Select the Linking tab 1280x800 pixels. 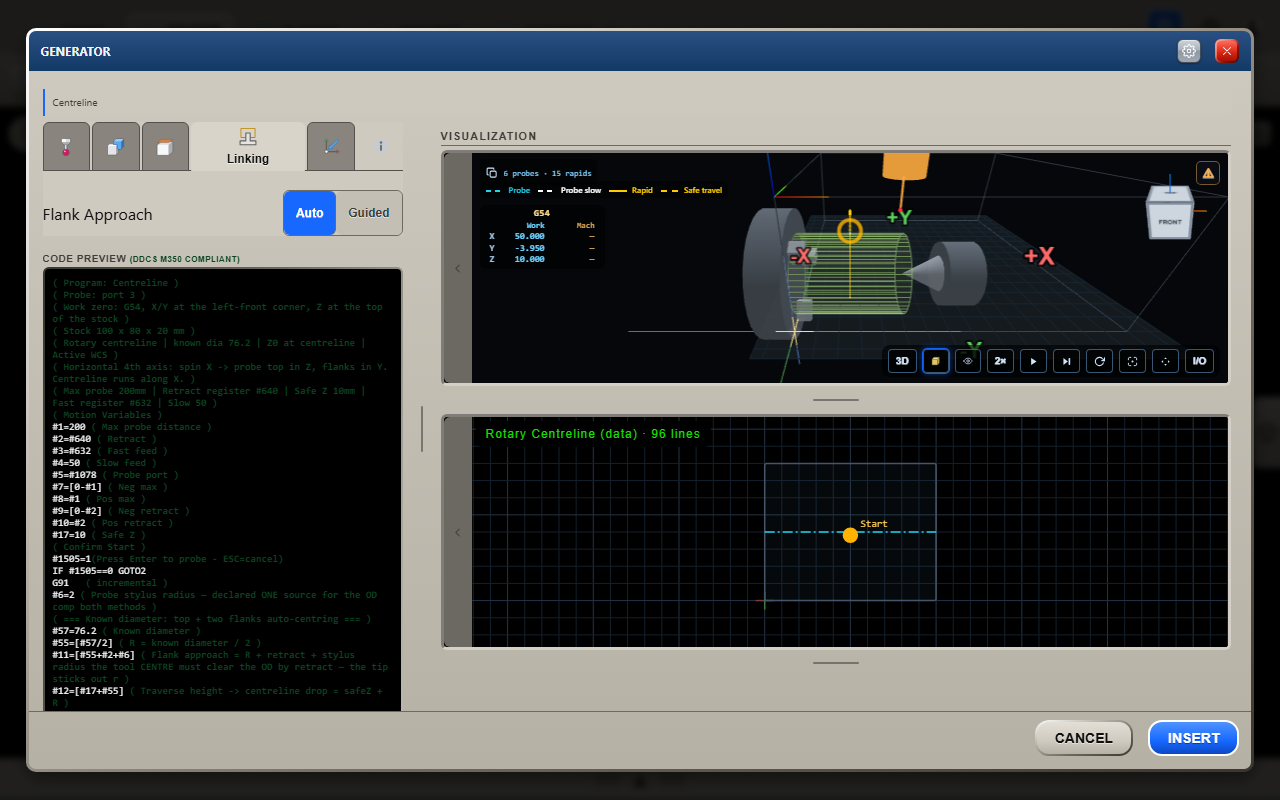click(x=248, y=146)
